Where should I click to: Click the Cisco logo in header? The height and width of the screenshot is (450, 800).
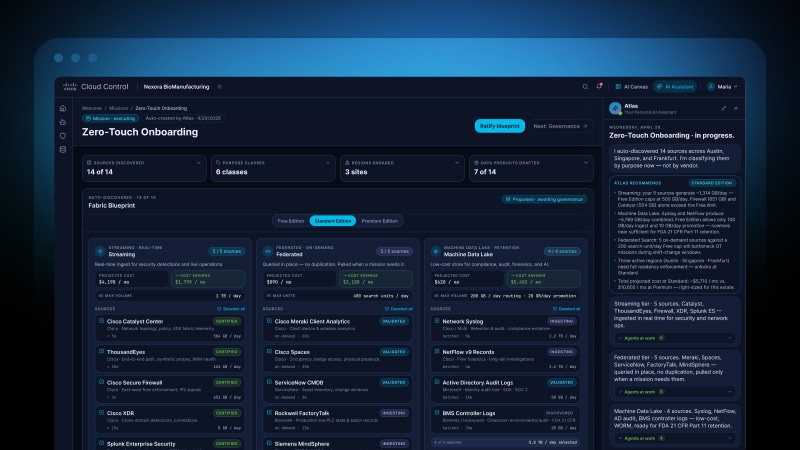pyautogui.click(x=70, y=87)
